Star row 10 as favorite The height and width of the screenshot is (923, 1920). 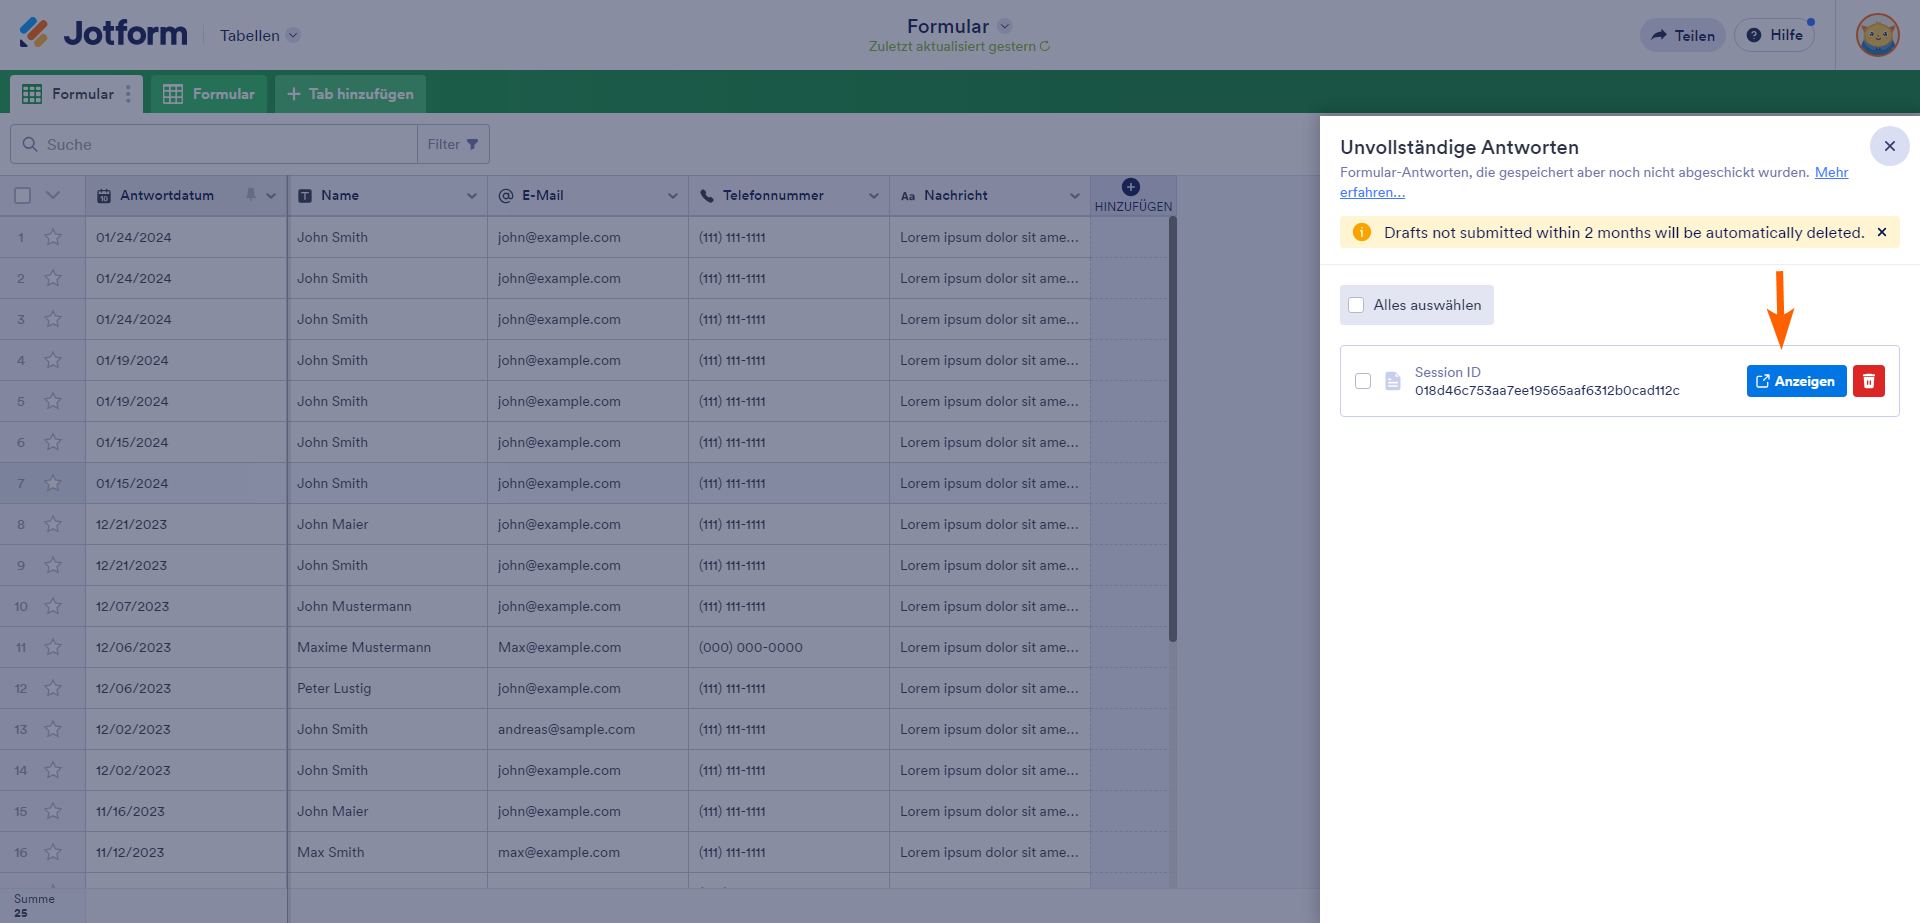point(53,606)
